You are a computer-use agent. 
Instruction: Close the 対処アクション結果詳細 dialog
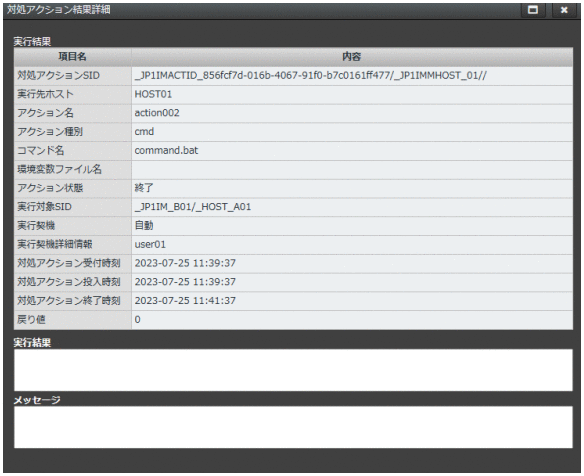[564, 10]
